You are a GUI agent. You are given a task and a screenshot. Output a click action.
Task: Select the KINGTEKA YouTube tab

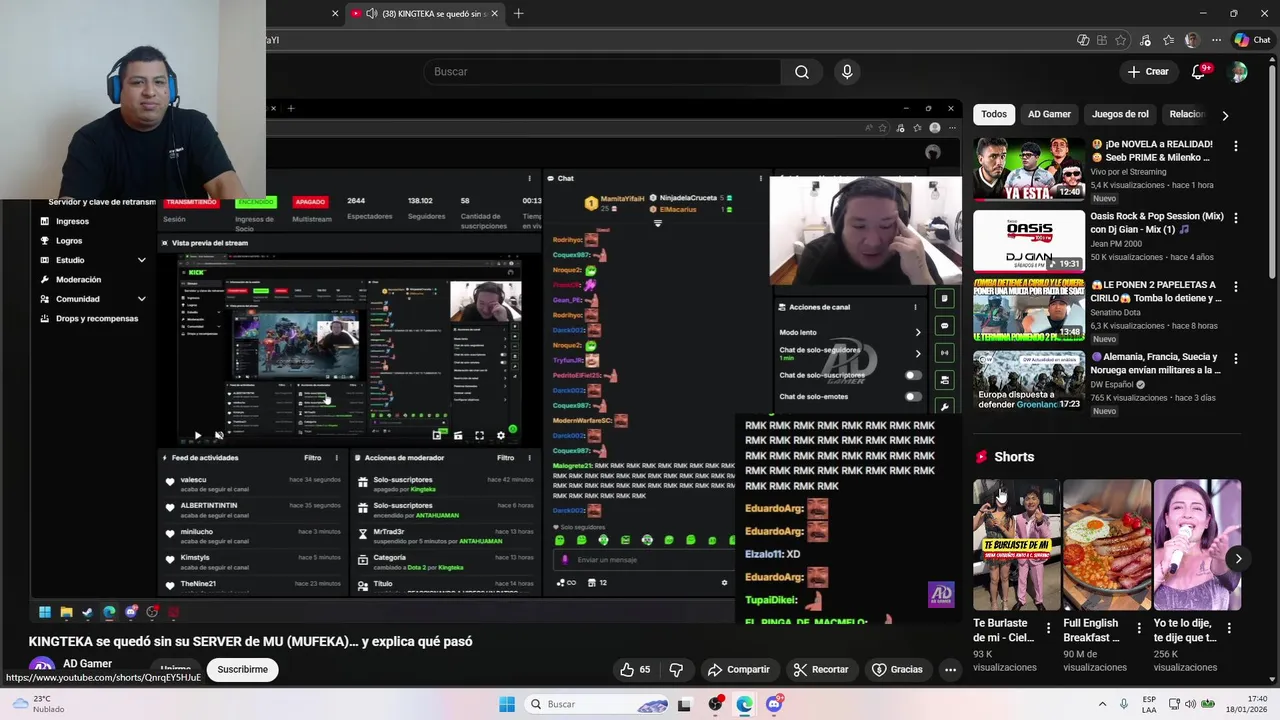pos(425,13)
